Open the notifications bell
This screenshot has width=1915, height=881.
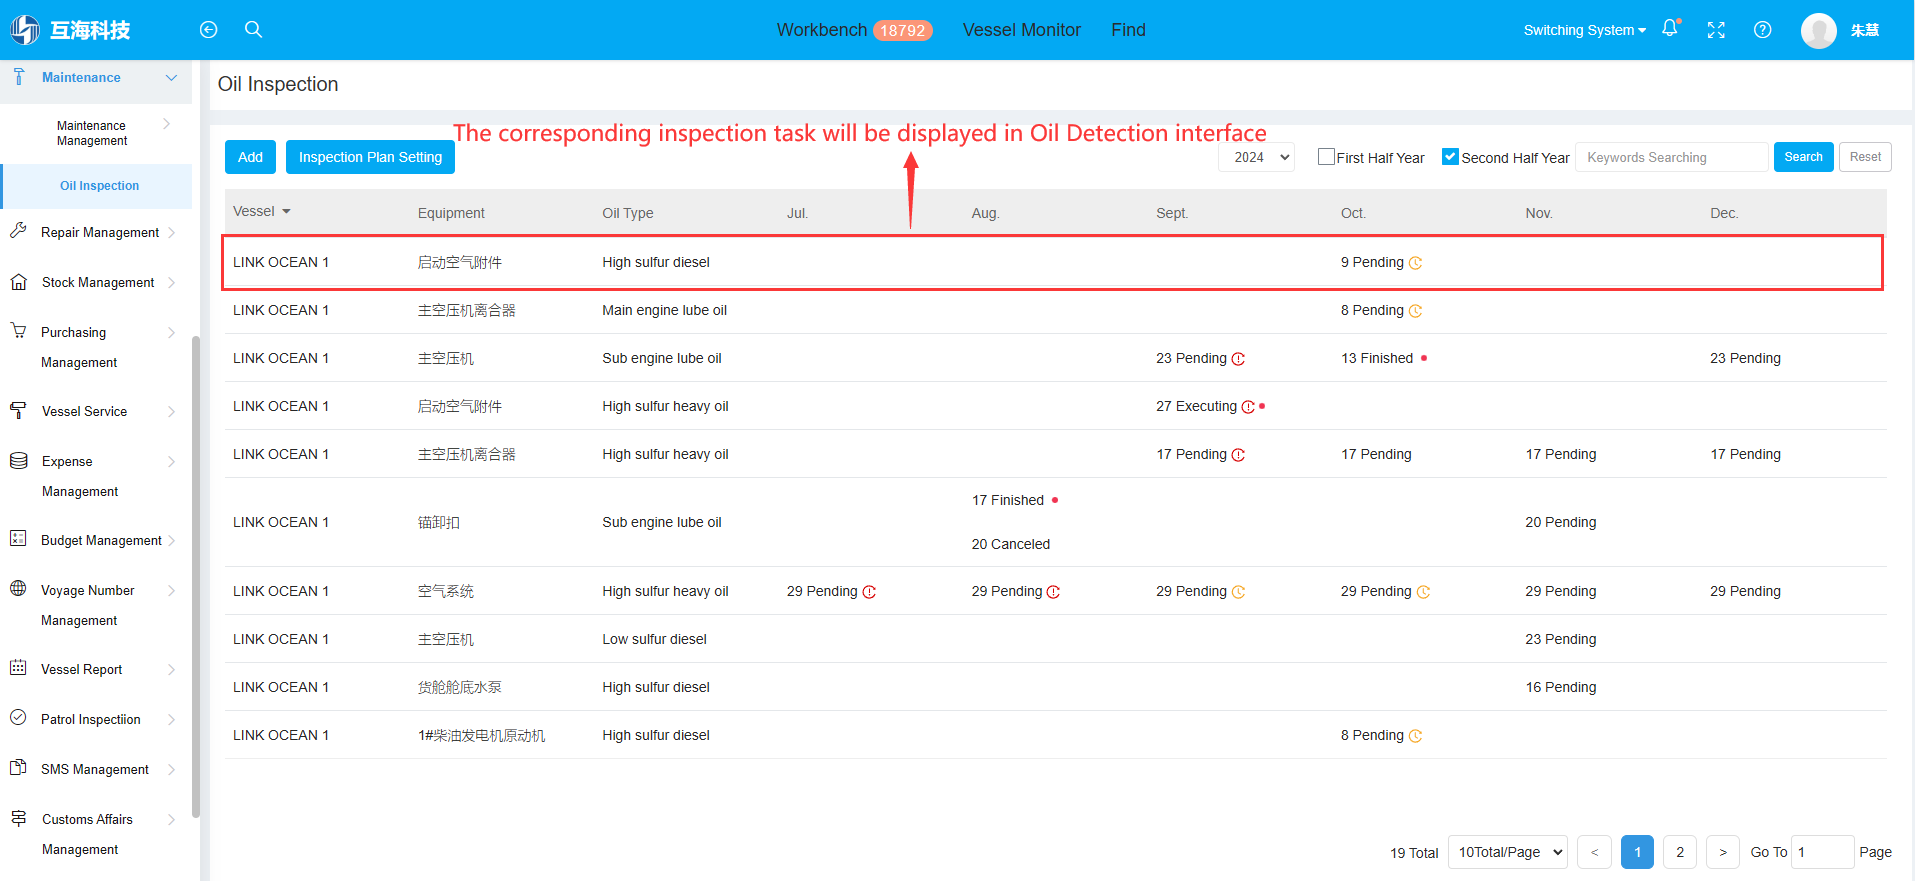coord(1670,29)
